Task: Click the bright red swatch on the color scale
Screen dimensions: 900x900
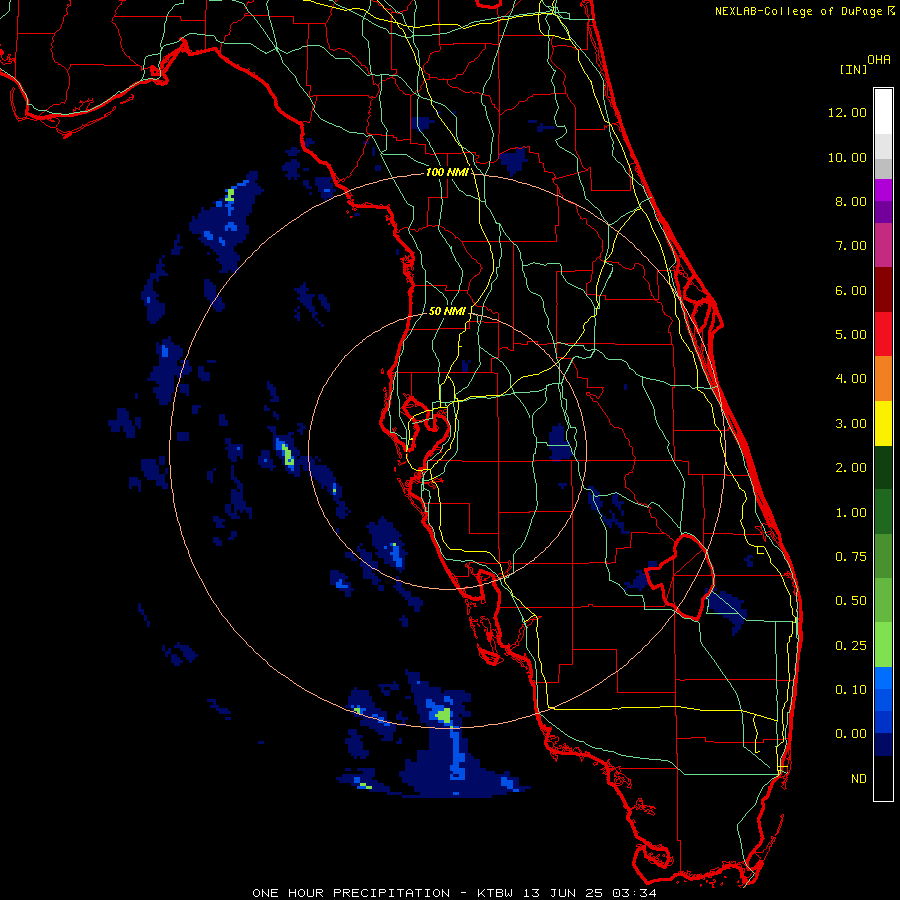Action: pyautogui.click(x=883, y=334)
